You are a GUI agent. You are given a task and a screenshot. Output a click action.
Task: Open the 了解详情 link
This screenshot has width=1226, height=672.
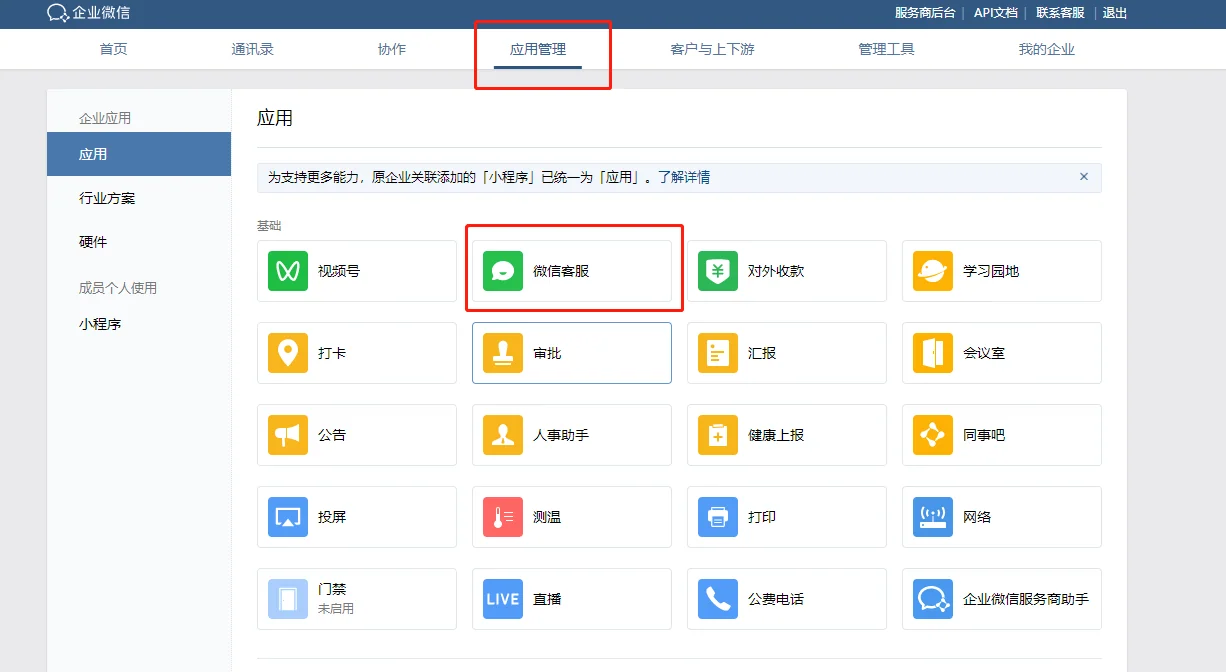(x=684, y=177)
